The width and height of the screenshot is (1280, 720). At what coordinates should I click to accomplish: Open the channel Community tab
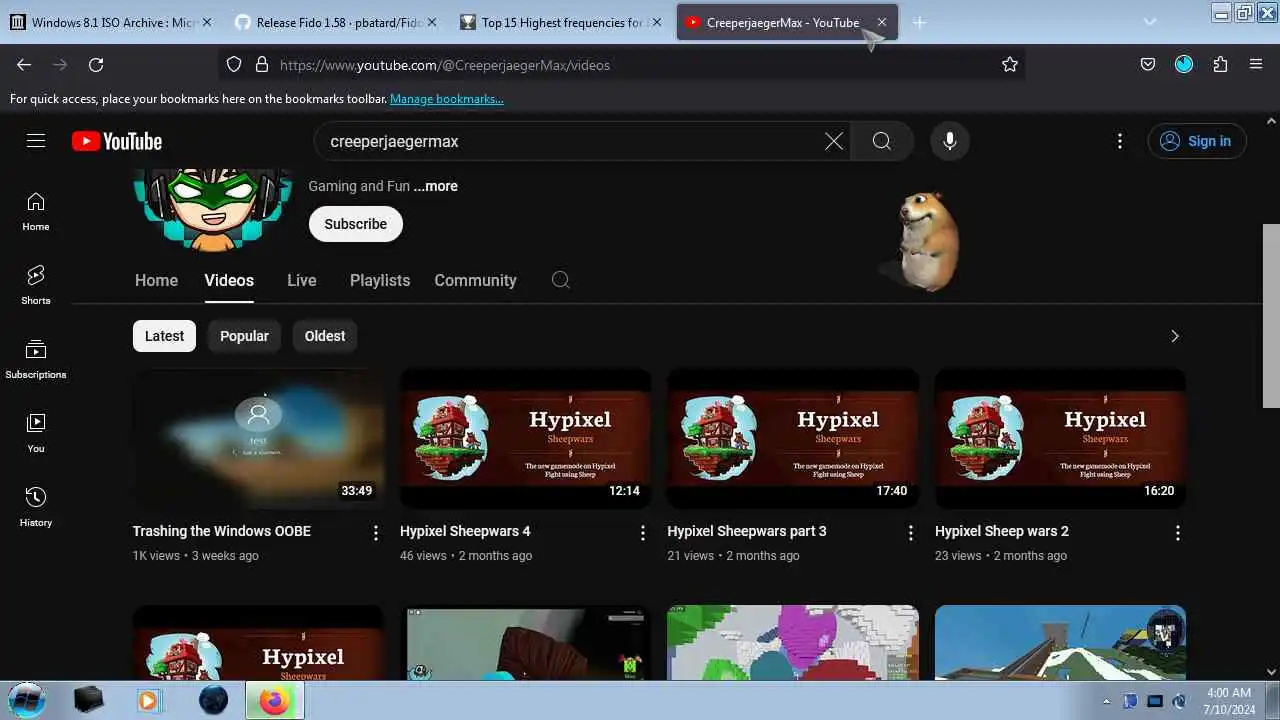pos(475,280)
